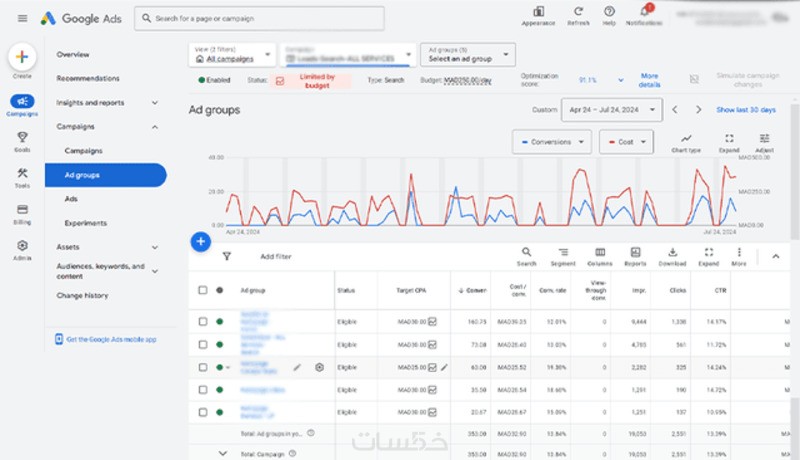Click Get the Google Ads mobile app
The height and width of the screenshot is (460, 800).
click(x=106, y=339)
